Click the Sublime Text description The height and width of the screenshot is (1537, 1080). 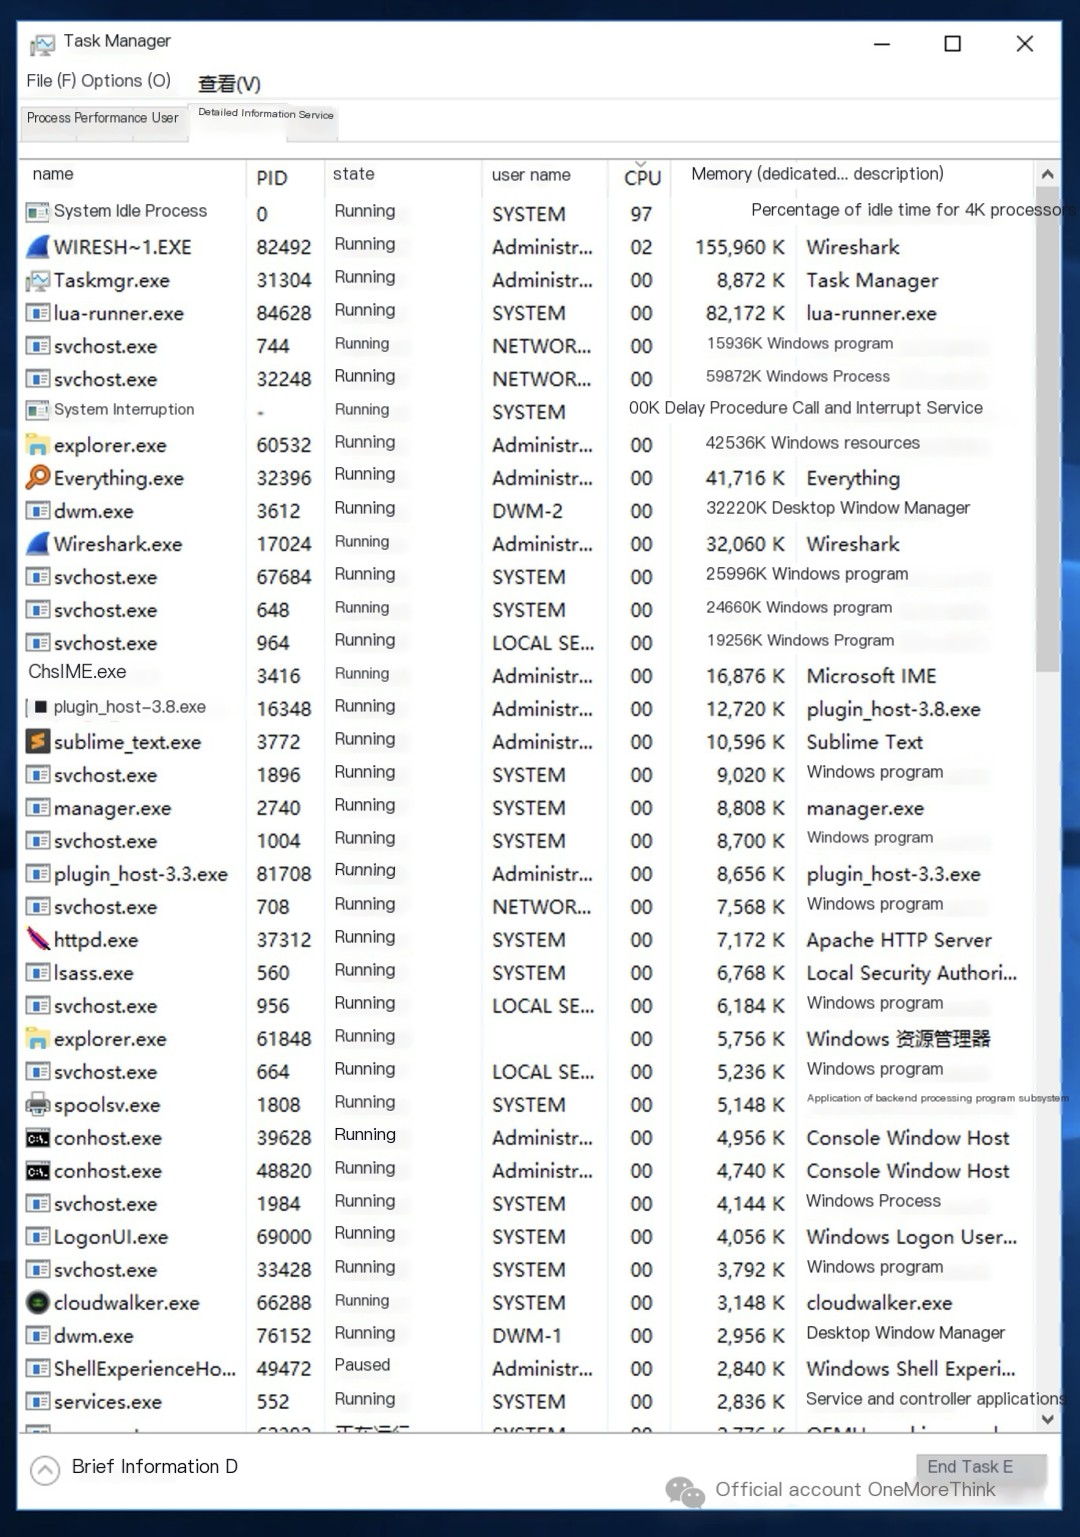864,742
